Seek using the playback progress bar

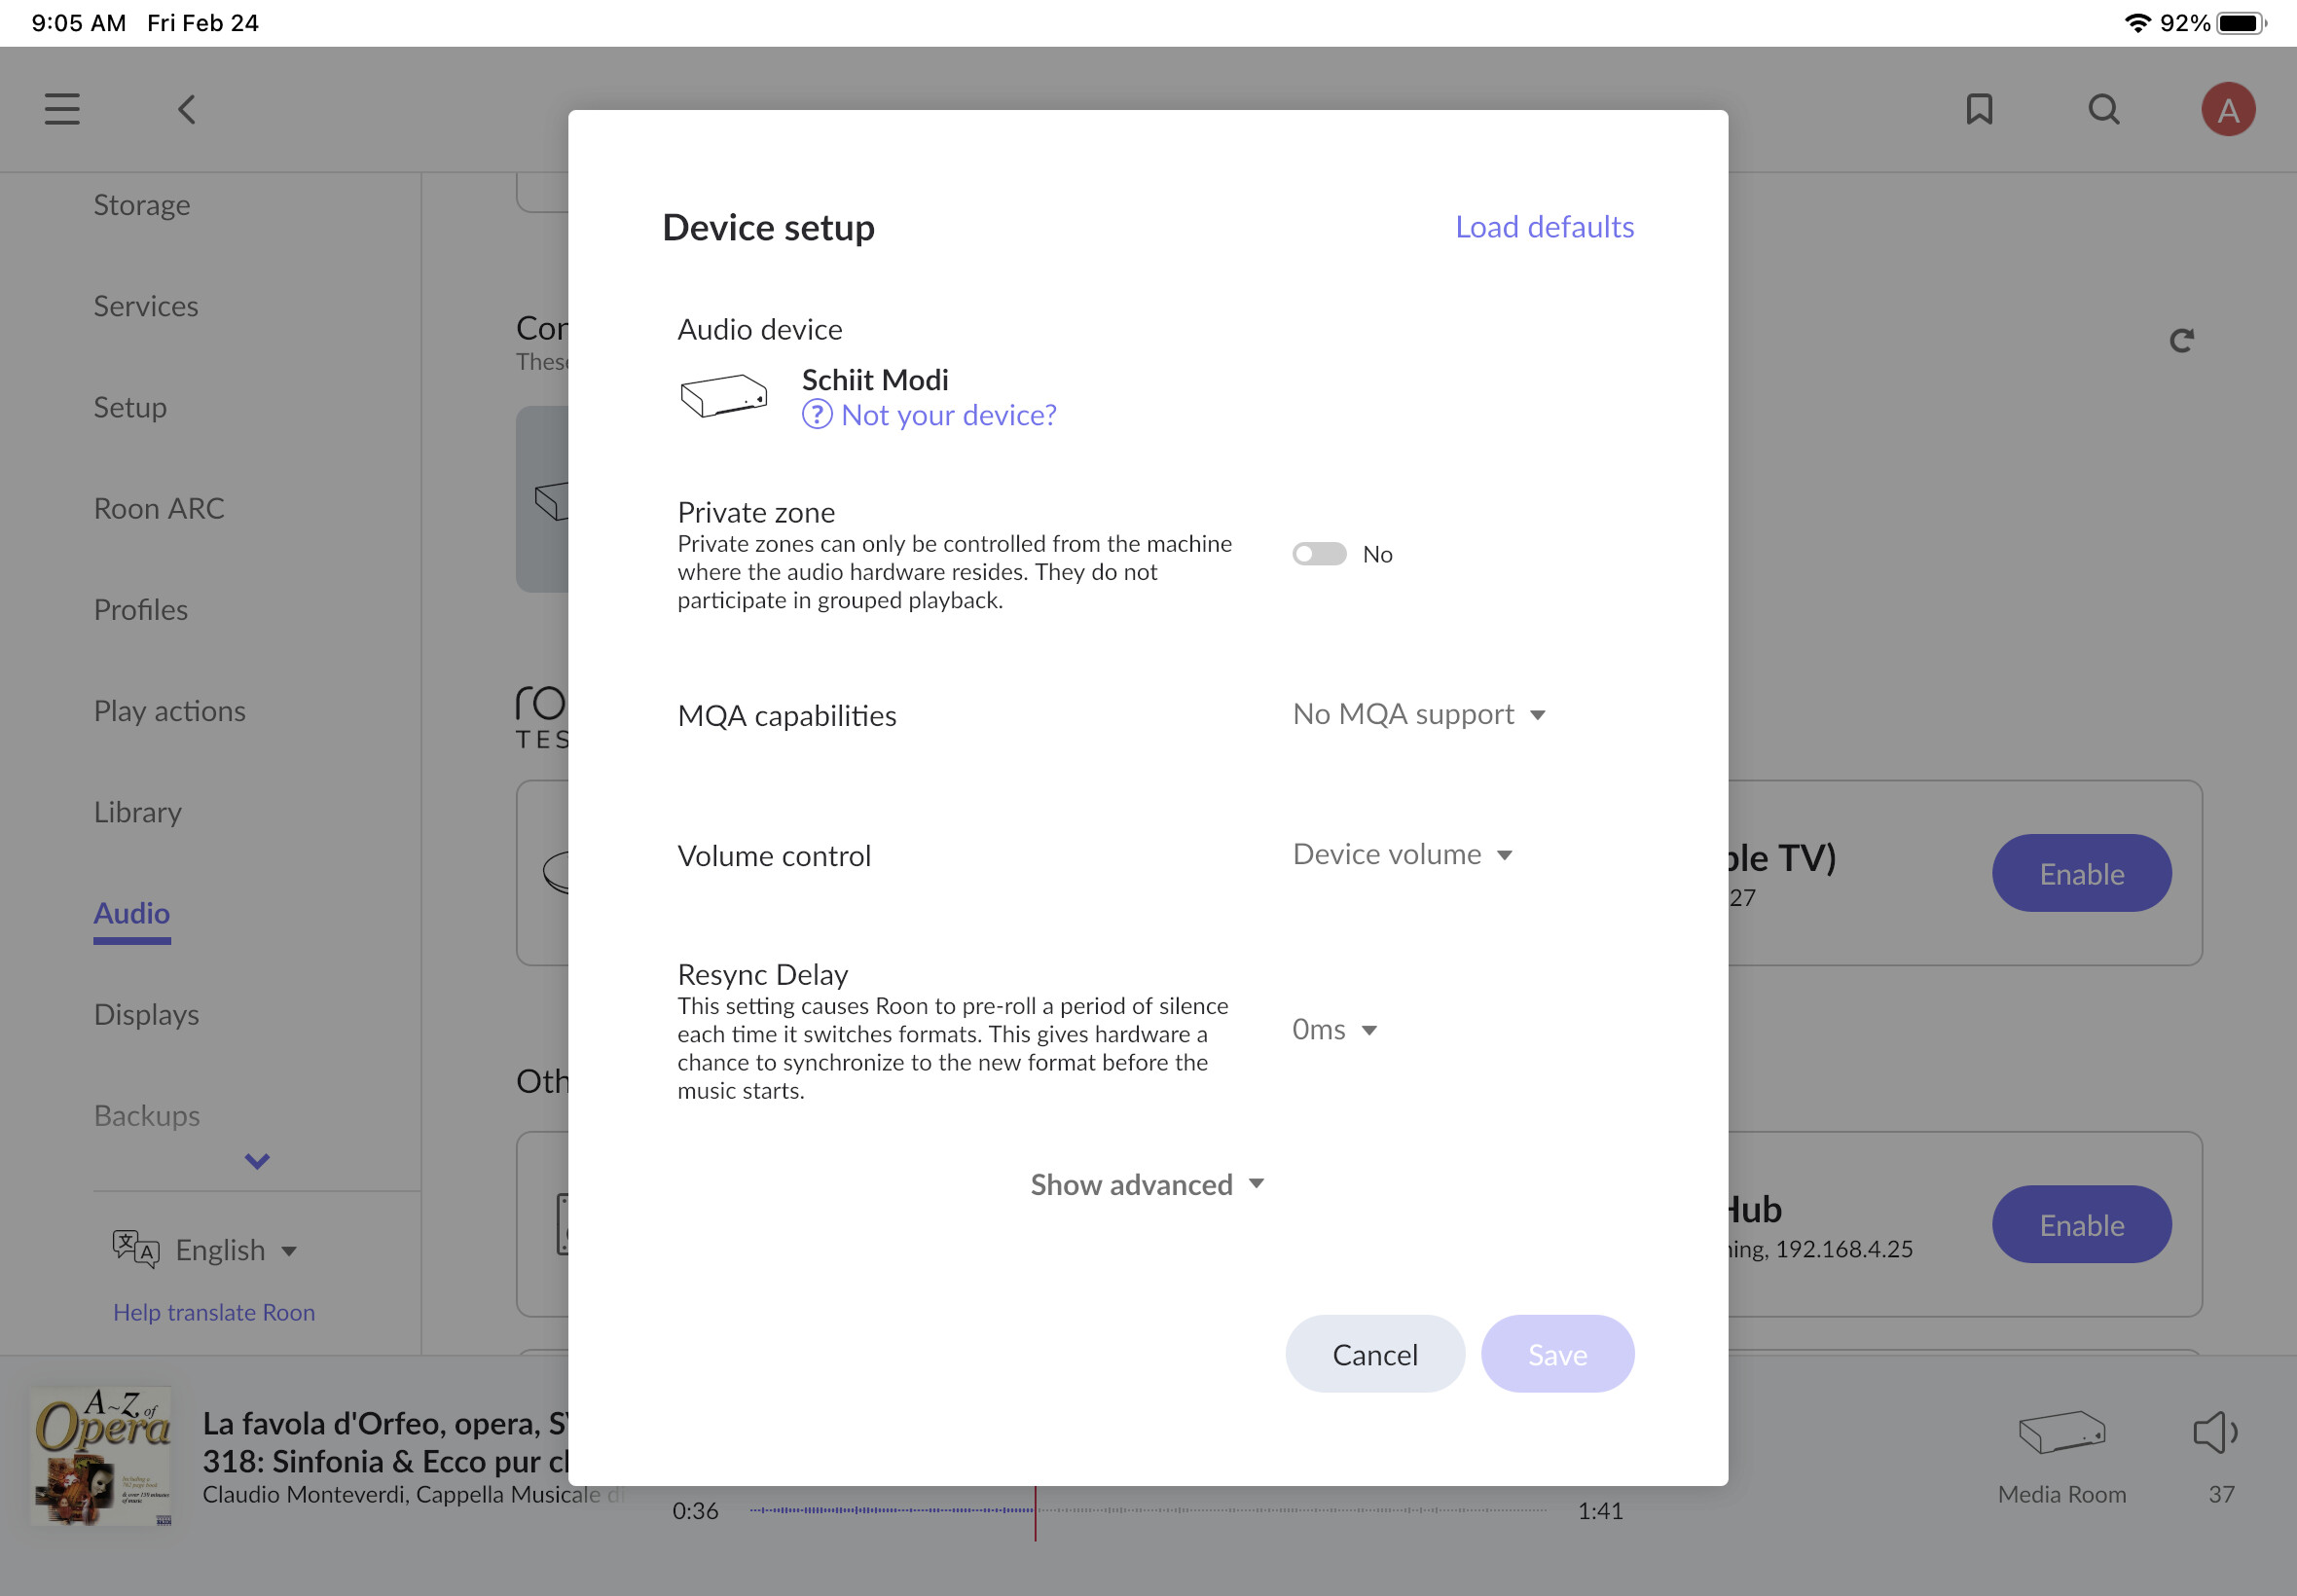(x=1150, y=1511)
